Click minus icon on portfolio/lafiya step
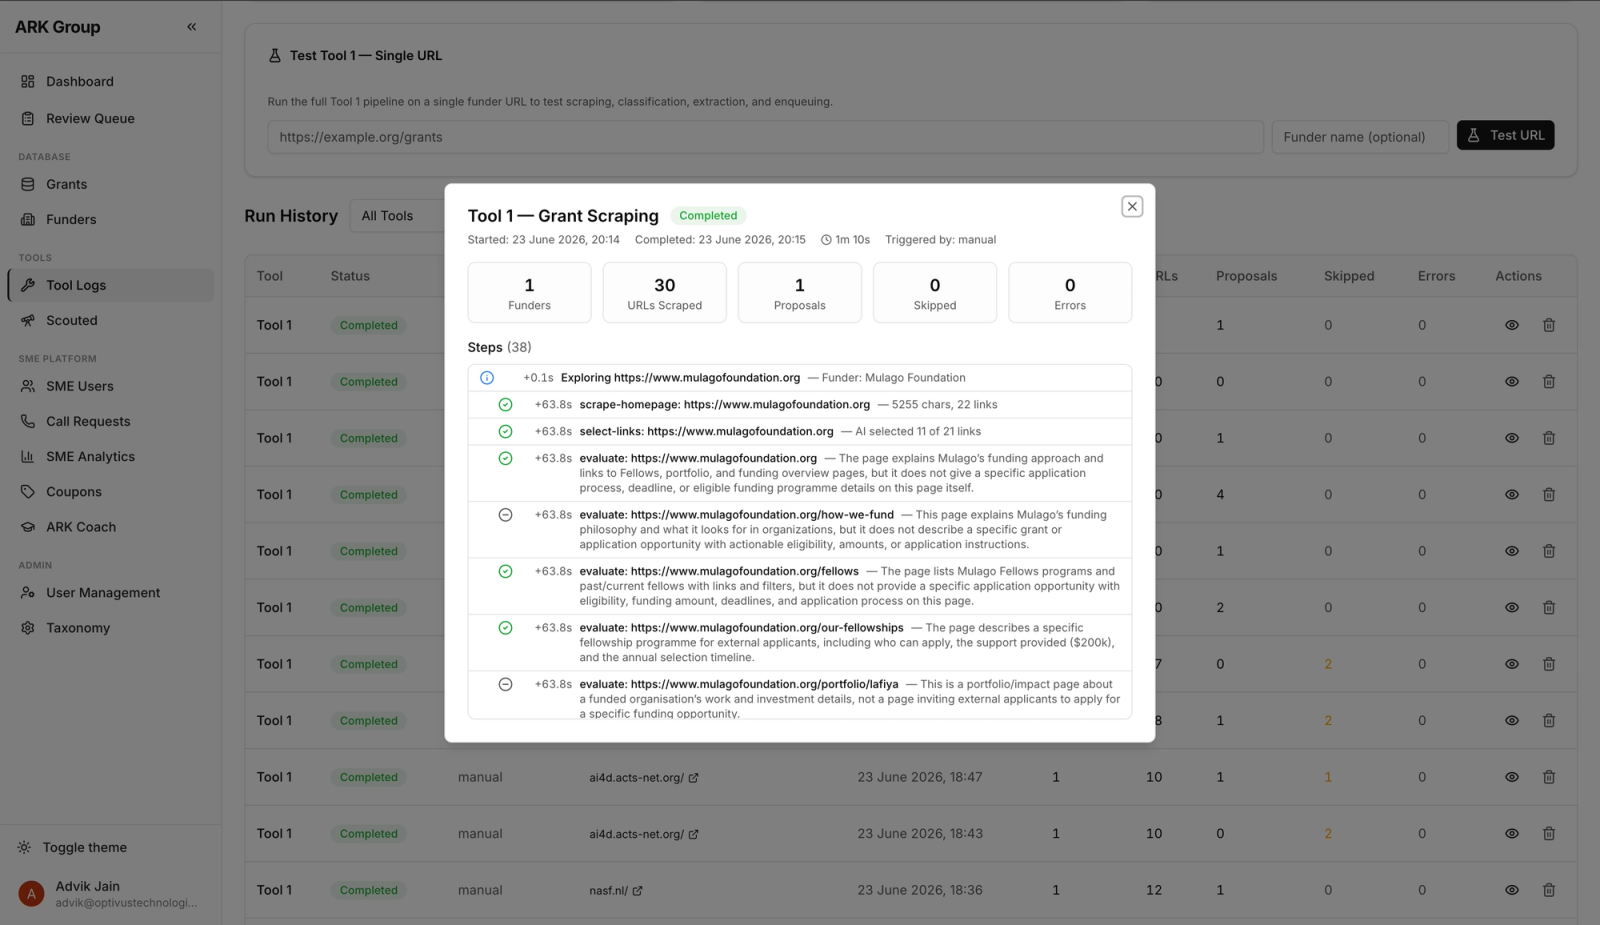 (505, 685)
